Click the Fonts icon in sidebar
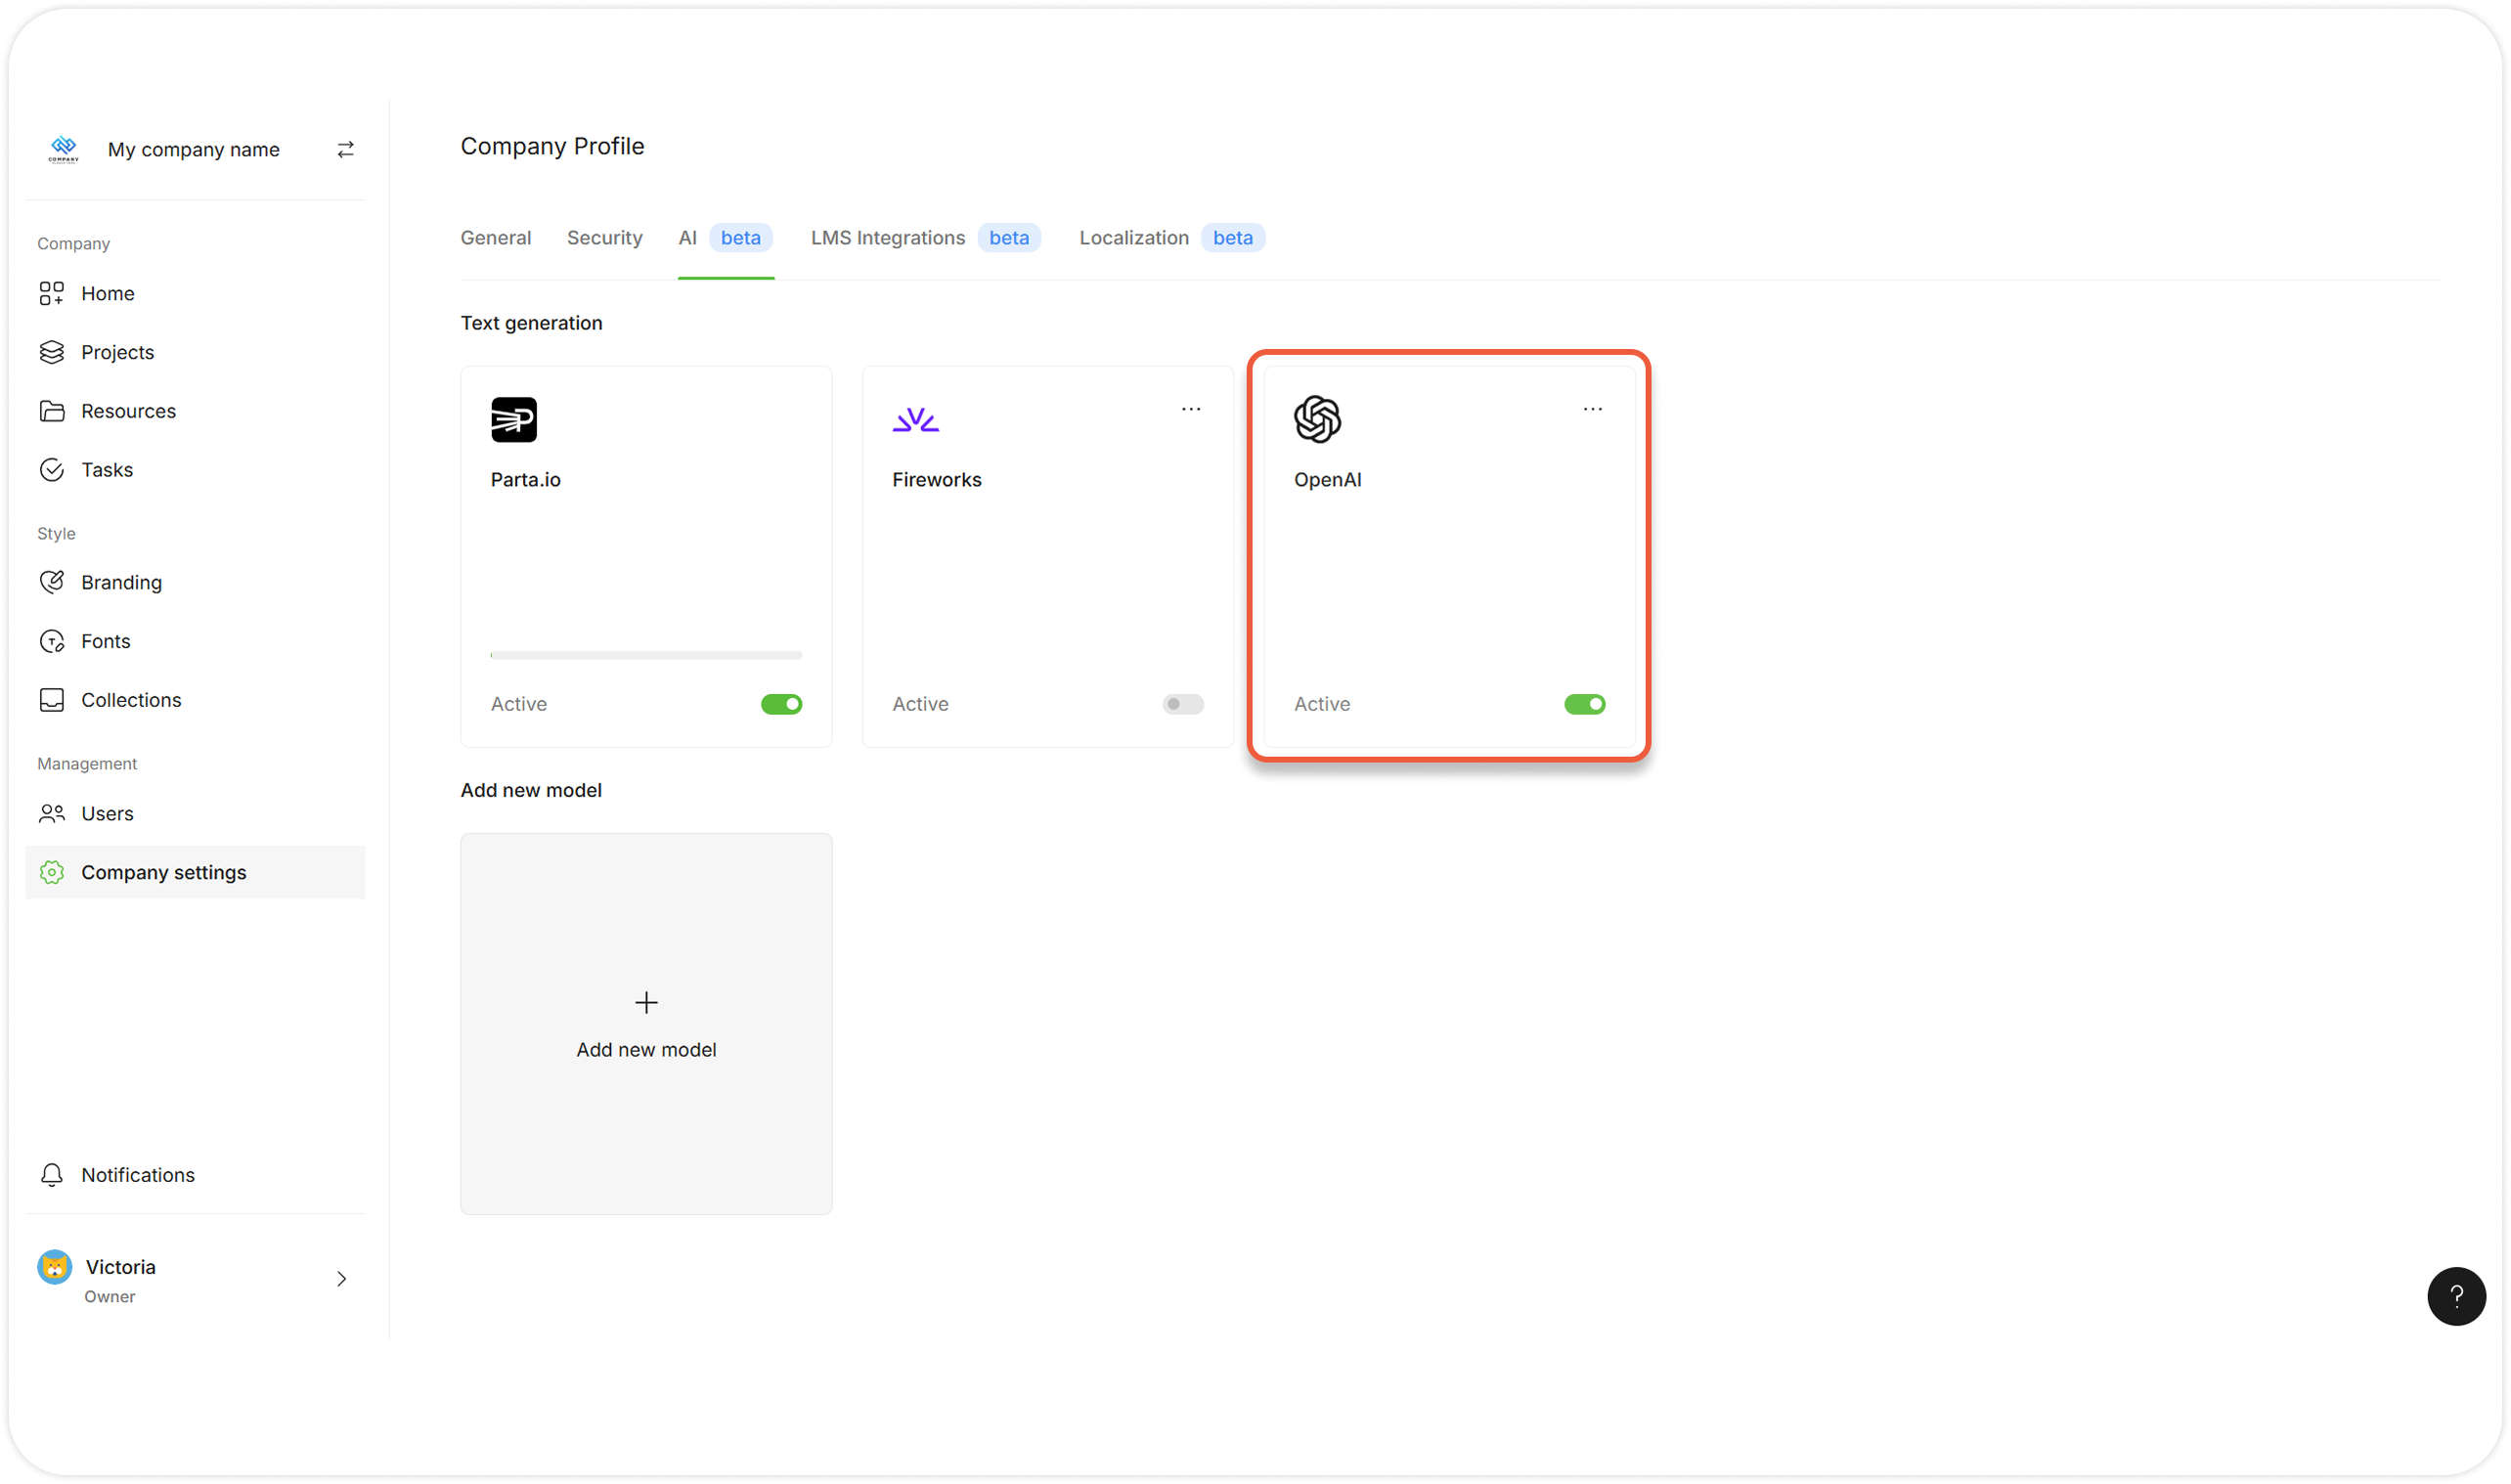The height and width of the screenshot is (1484, 2511). (x=51, y=641)
